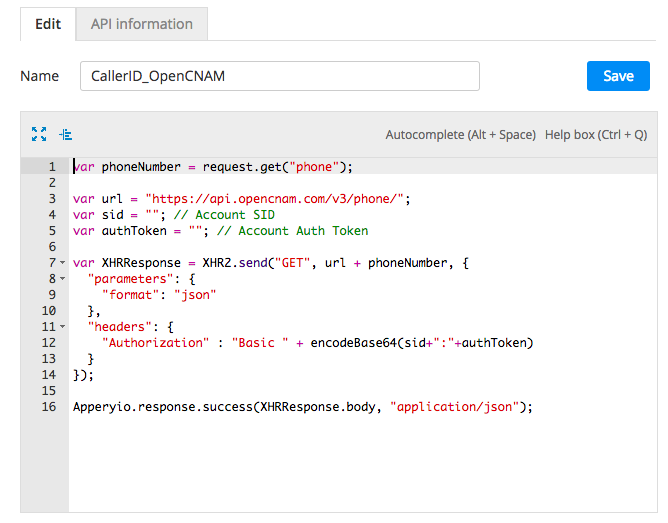Click line number 16 in the gutter
Image resolution: width=668 pixels, height=523 pixels.
(49, 407)
